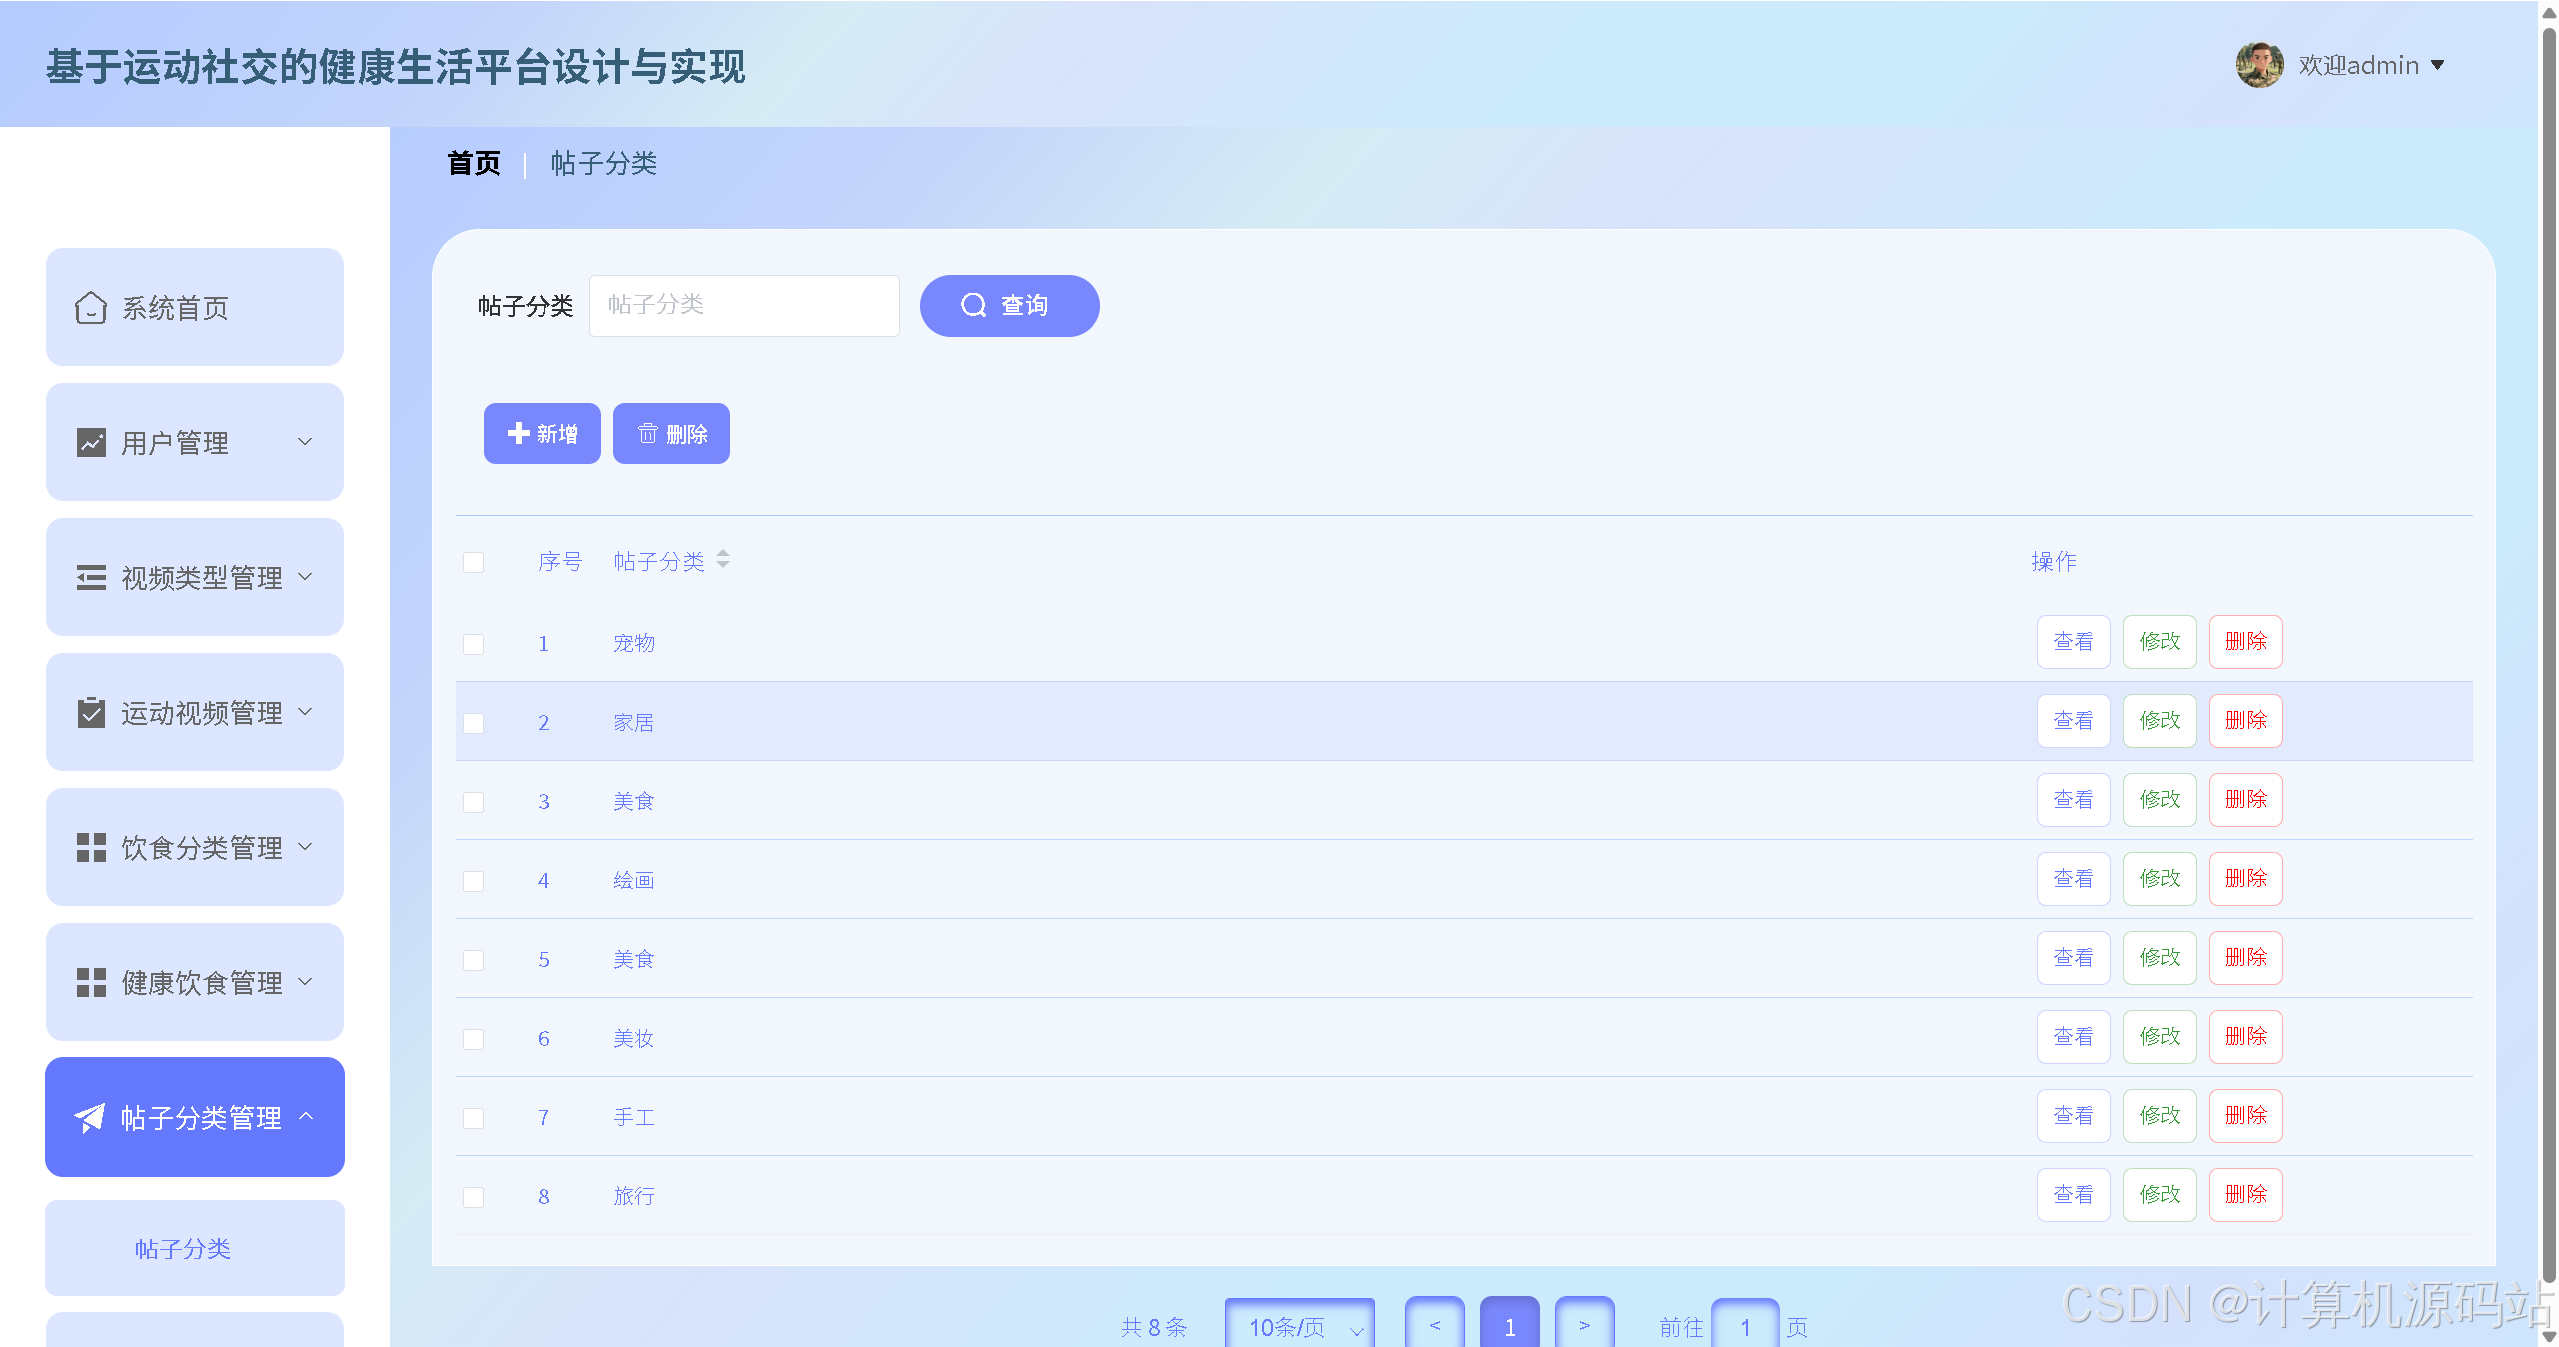The image size is (2559, 1347).
Task: Click the trash icon in the 删除 toolbar button
Action: [x=648, y=433]
